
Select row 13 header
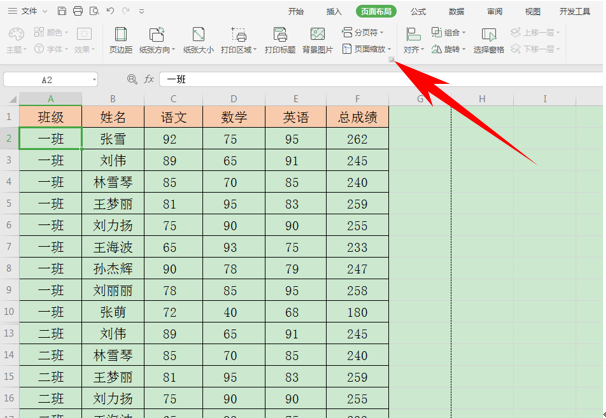click(x=9, y=333)
